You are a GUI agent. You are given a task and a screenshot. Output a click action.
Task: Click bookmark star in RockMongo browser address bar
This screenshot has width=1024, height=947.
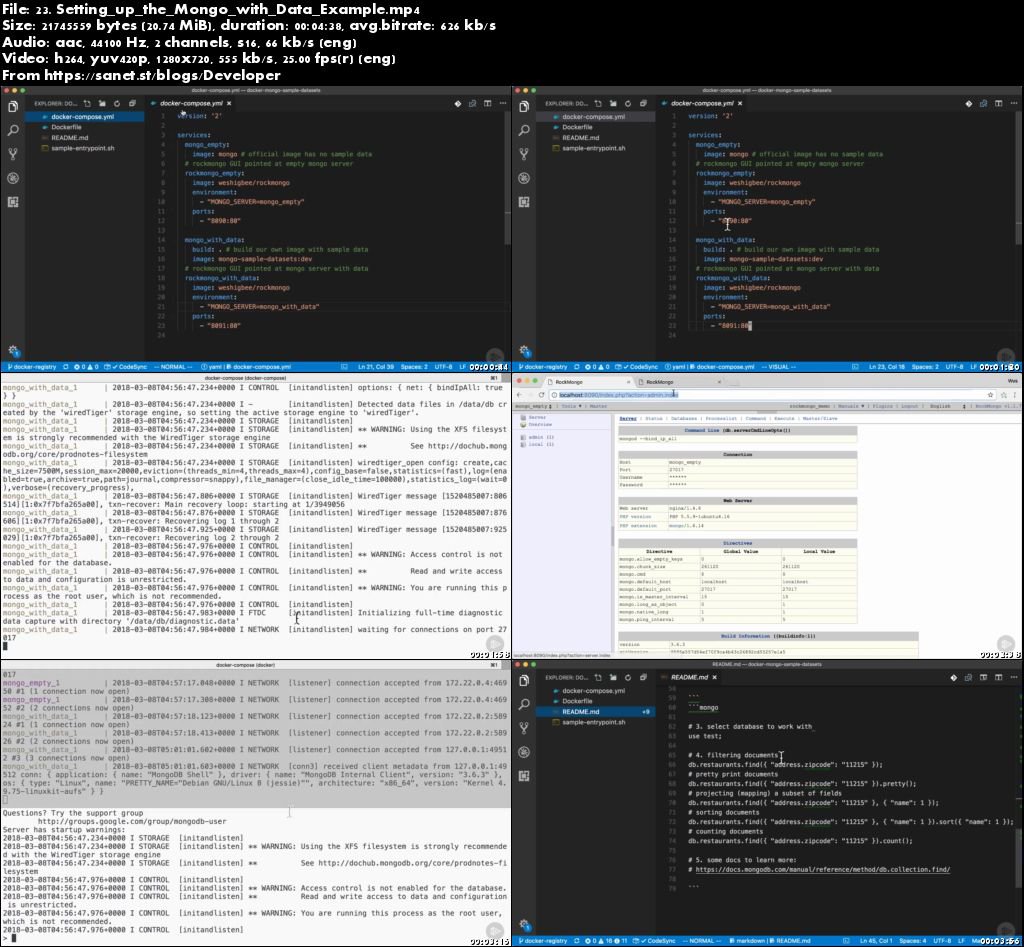click(991, 395)
